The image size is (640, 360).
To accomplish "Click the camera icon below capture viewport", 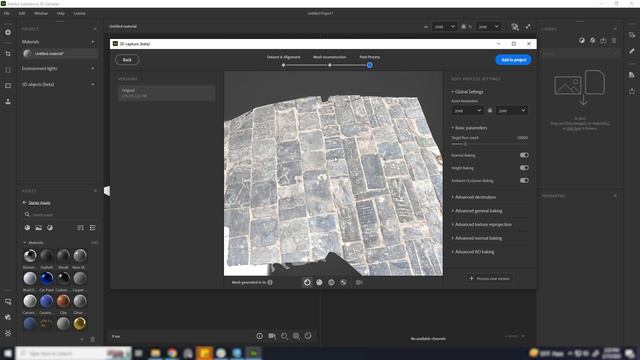I will (359, 282).
